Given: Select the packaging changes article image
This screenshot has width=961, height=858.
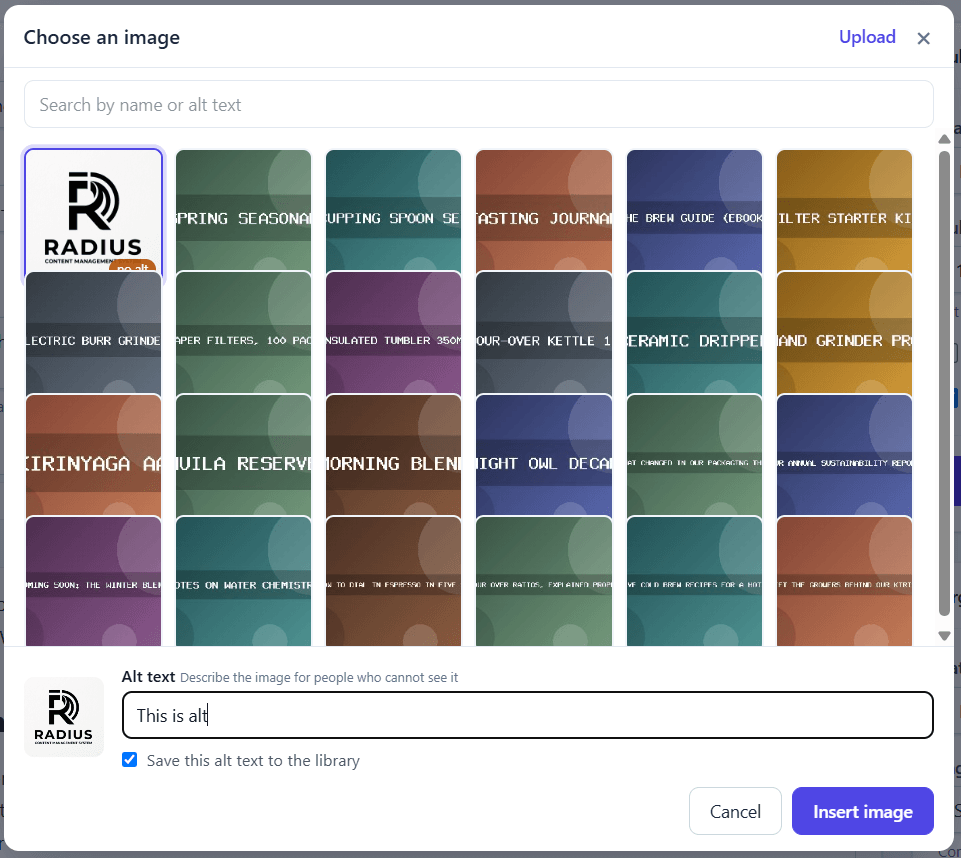Looking at the screenshot, I should [694, 455].
